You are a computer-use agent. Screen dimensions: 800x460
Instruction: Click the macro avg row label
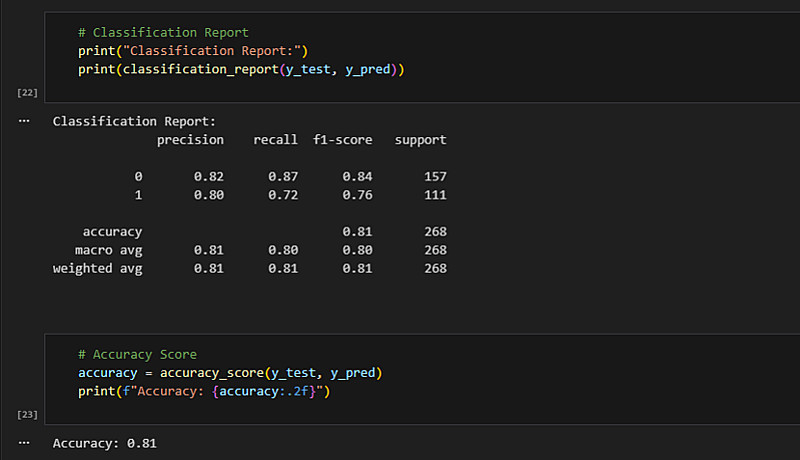(108, 250)
